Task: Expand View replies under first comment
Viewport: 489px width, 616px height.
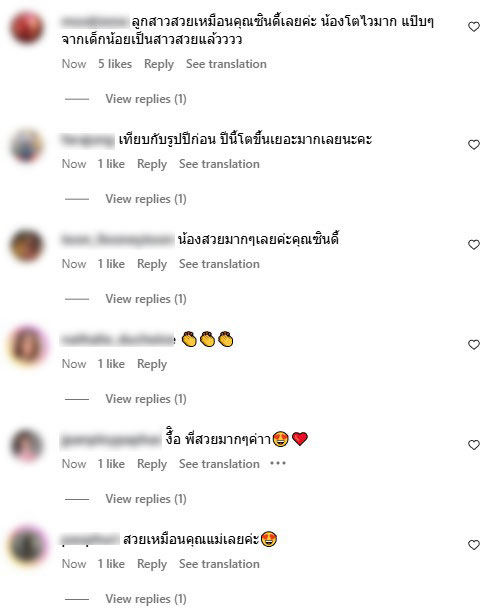Action: pos(146,99)
